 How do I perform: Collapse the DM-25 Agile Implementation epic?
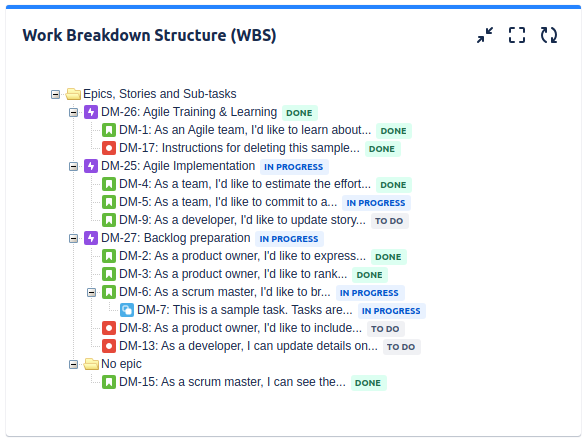coord(73,166)
